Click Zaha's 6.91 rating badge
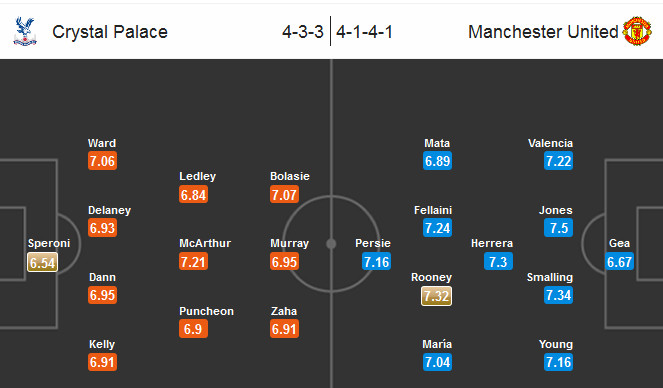Image resolution: width=663 pixels, height=388 pixels. point(285,329)
